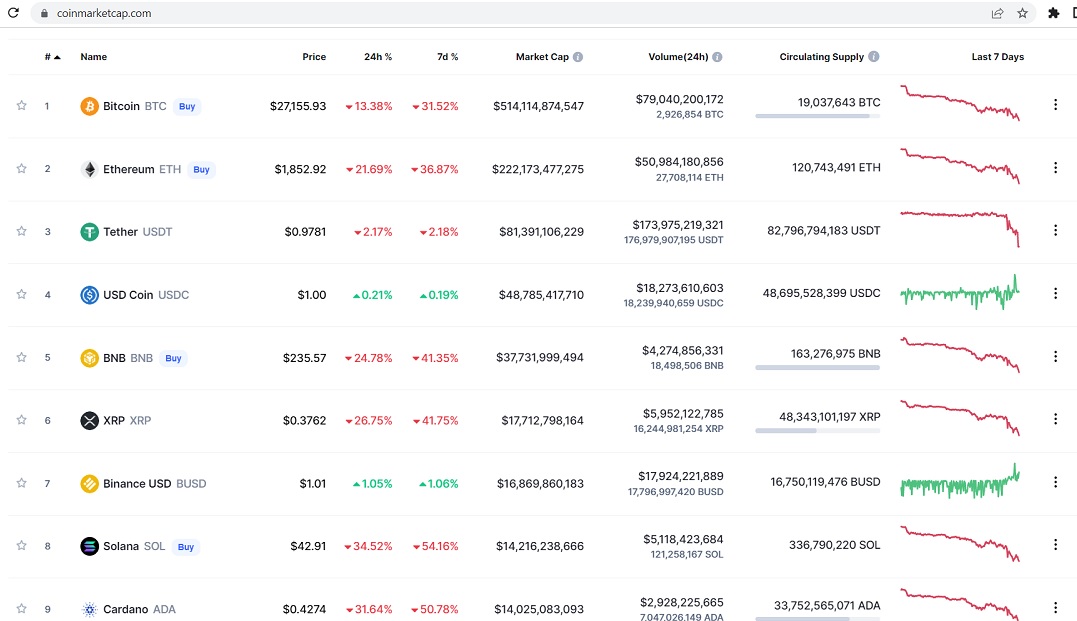Open more options menu for Solana row
The image size is (1077, 621).
[x=1056, y=545]
